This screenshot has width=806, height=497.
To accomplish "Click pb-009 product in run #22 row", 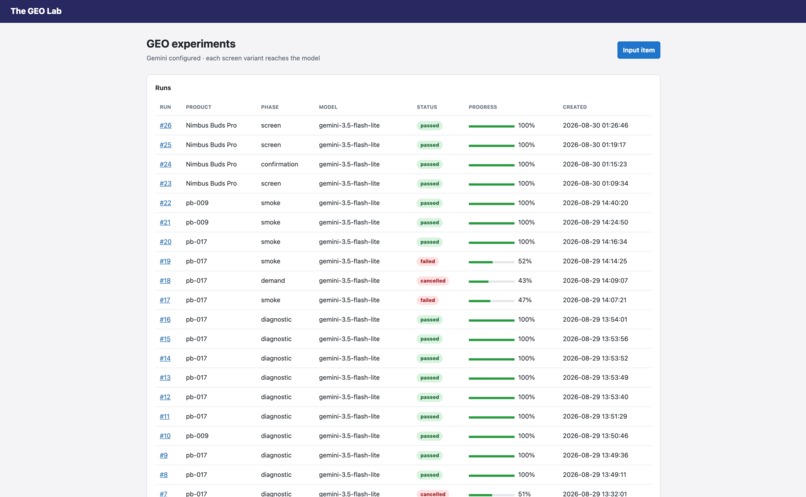I will coord(197,203).
